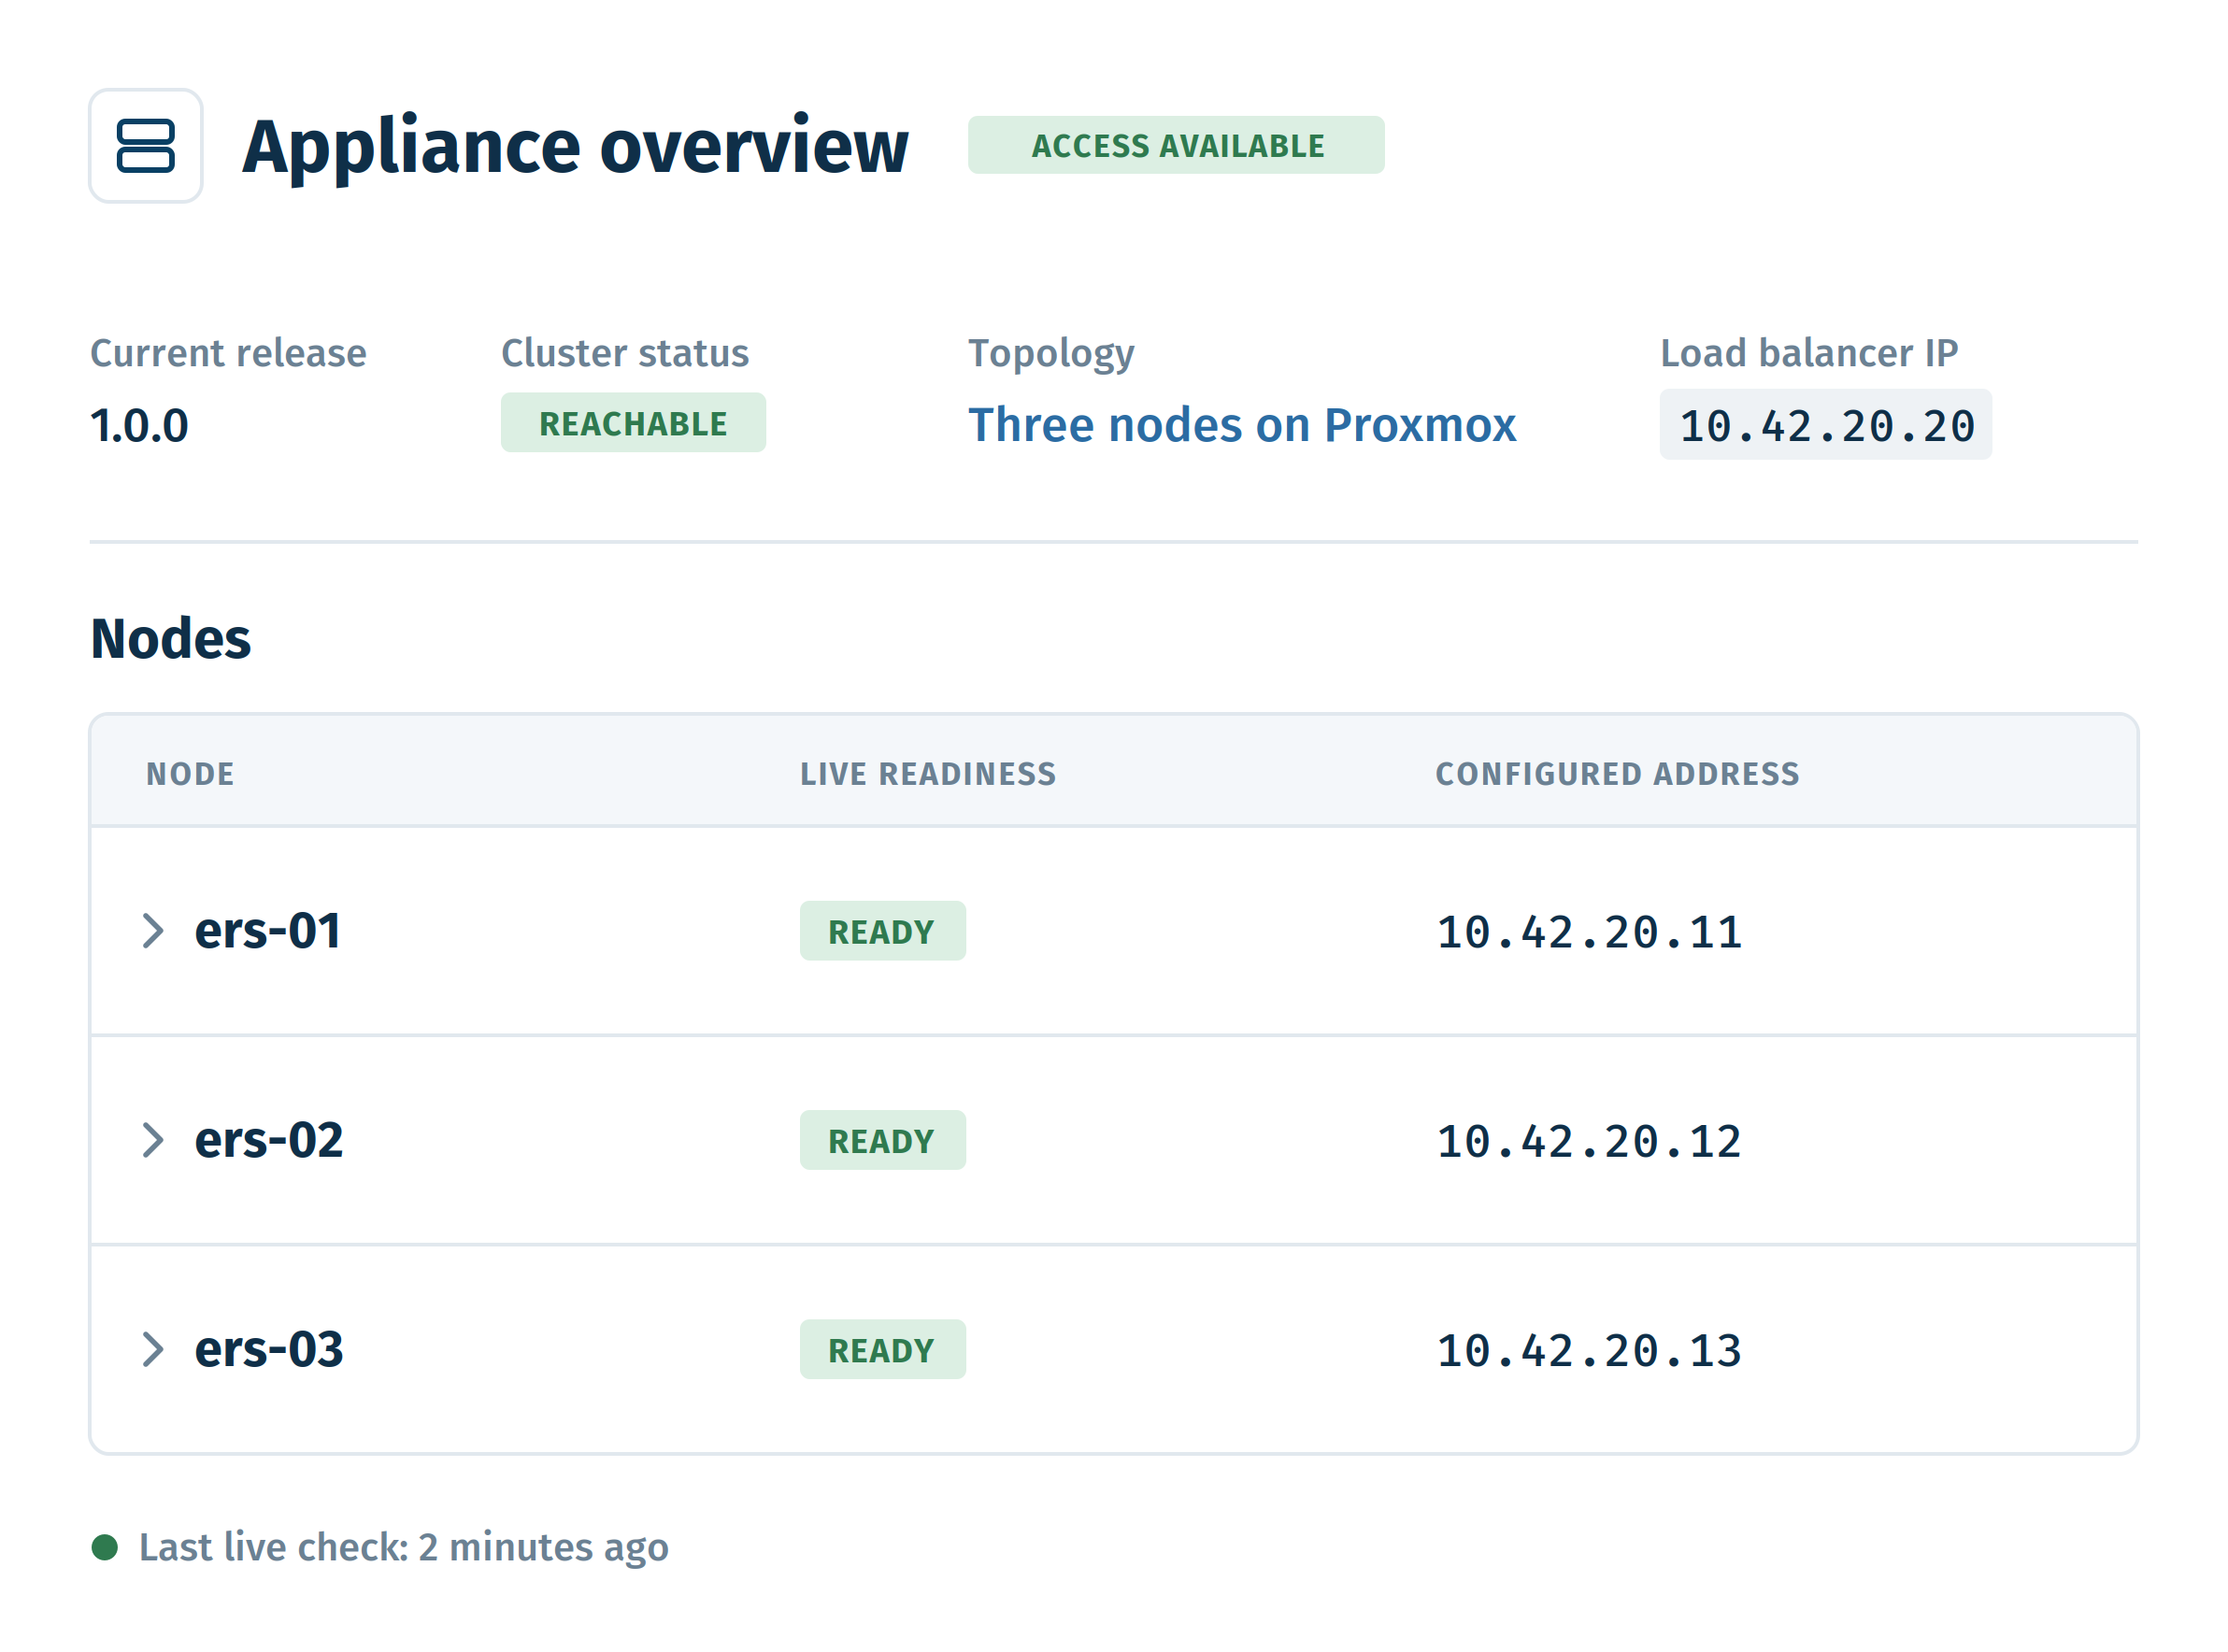Click the READY badge for ers-01
This screenshot has width=2228, height=1652.
click(882, 931)
